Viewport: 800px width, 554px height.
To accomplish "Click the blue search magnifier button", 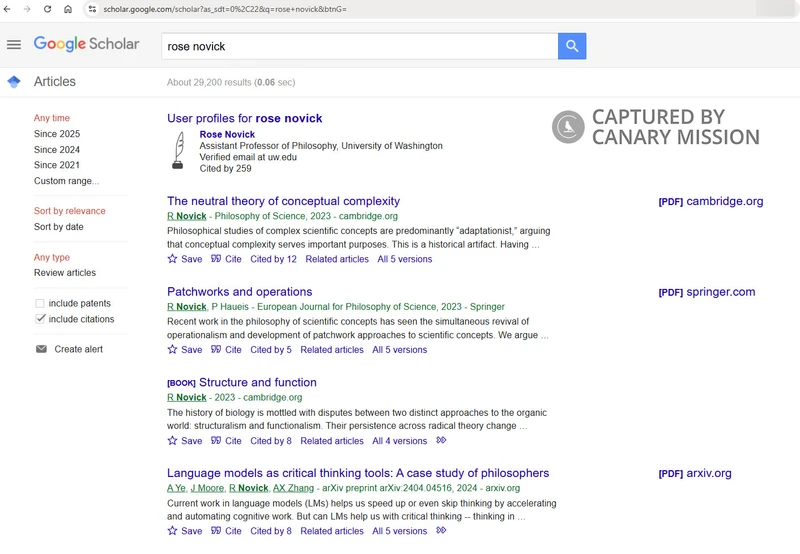I will (572, 46).
